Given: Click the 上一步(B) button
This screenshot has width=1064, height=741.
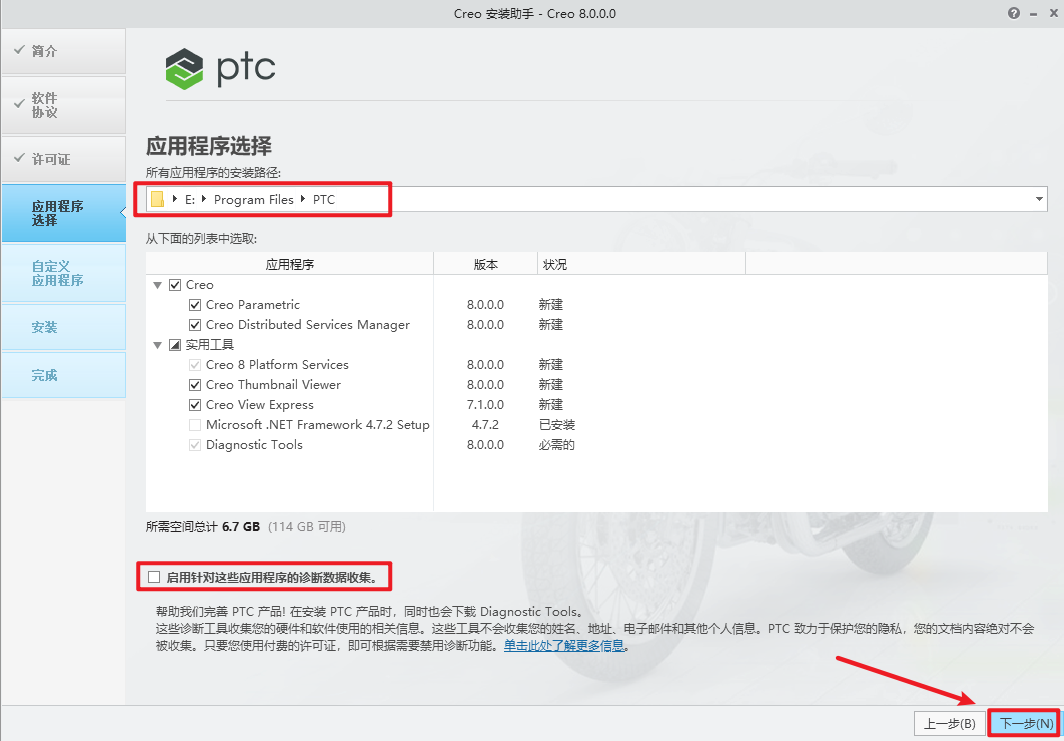Looking at the screenshot, I should (946, 722).
